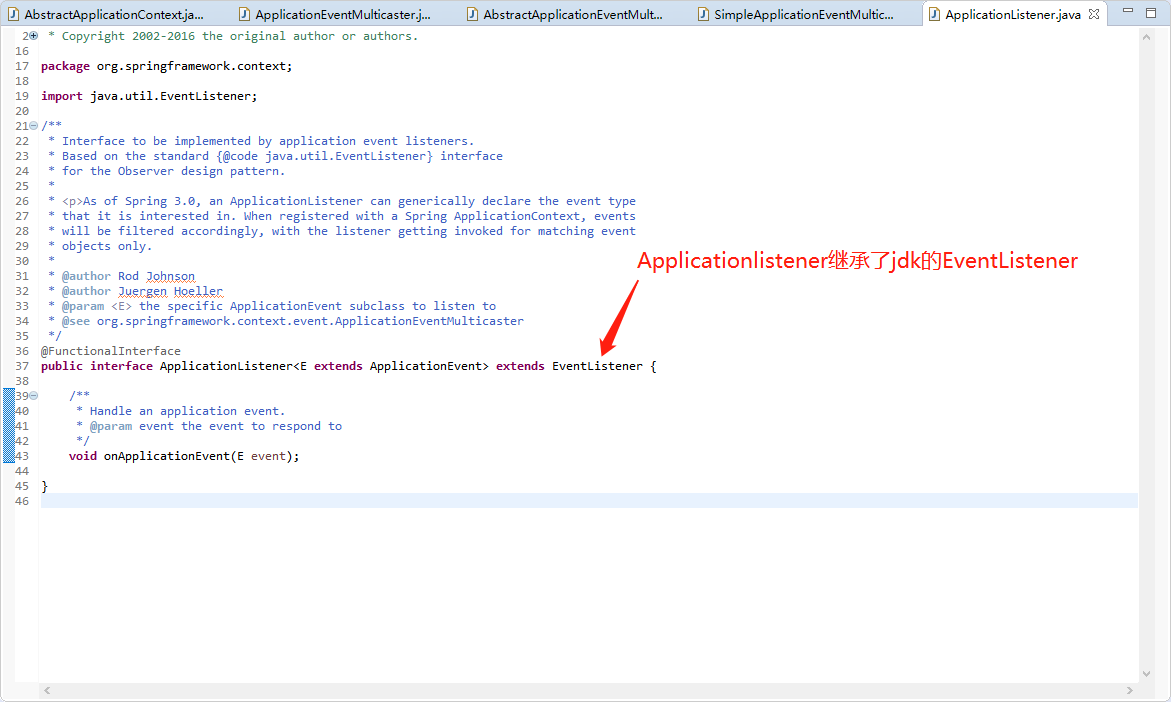Open the ApplicationEventMulticaster.j tab
Screen dimensions: 1171x702
coord(330,14)
